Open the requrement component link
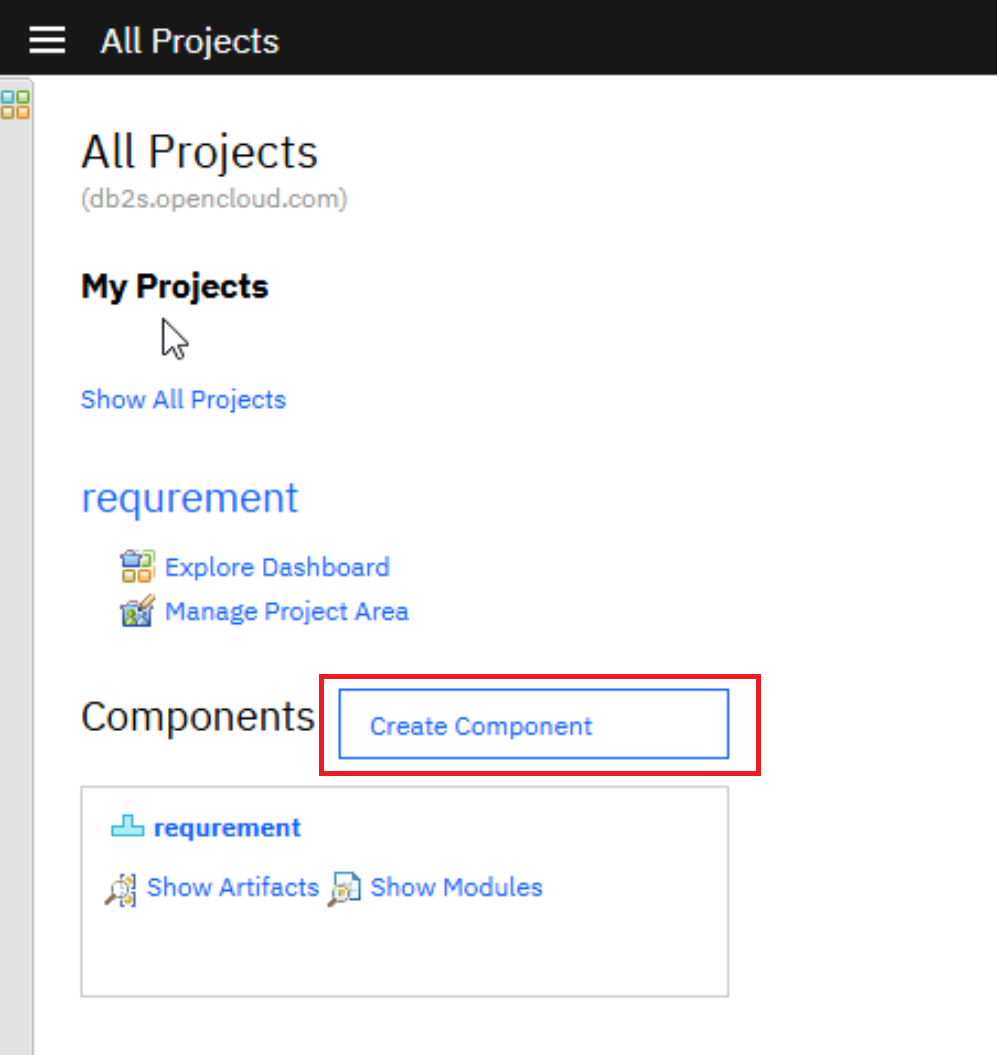Screen dimensions: 999x1055 227,828
